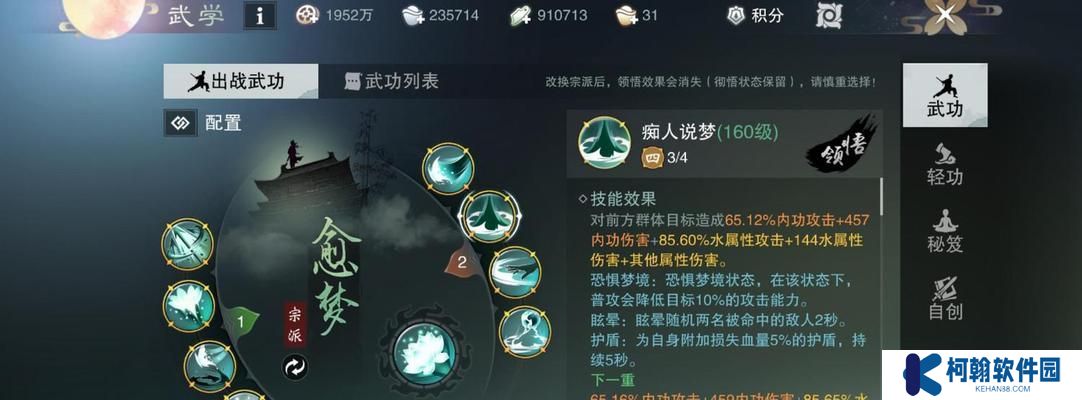Image resolution: width=1082 pixels, height=400 pixels.
Task: Open 轻功 side menu
Action: (x=945, y=164)
